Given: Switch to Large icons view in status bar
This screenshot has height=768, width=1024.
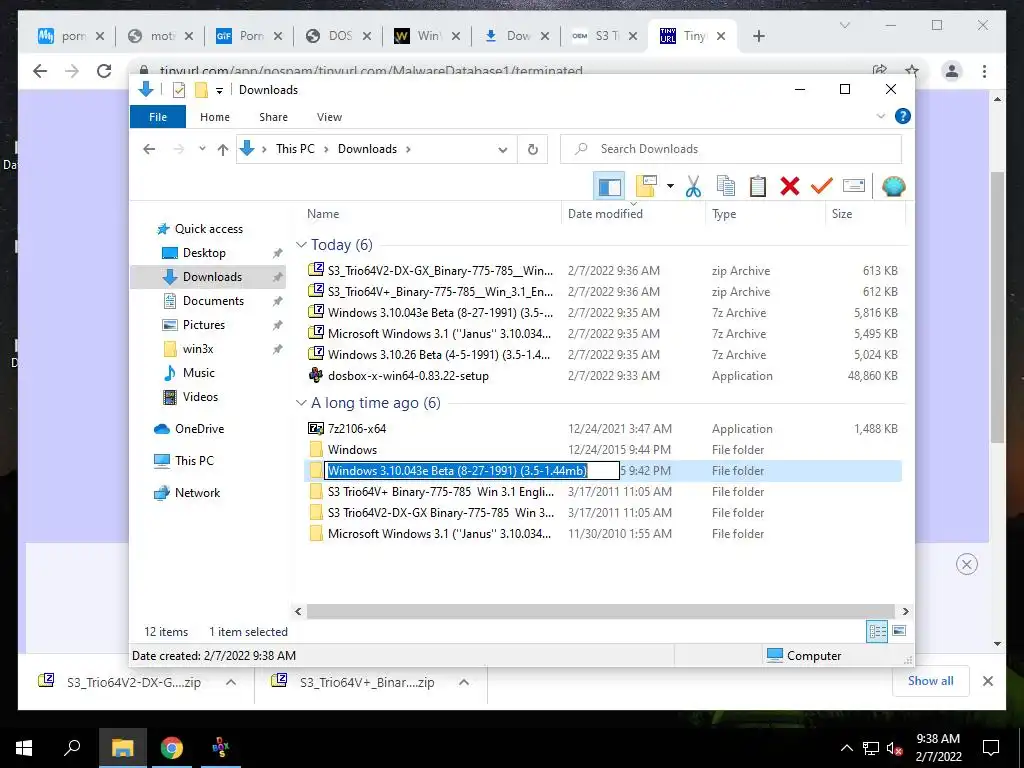Looking at the screenshot, I should click(899, 631).
